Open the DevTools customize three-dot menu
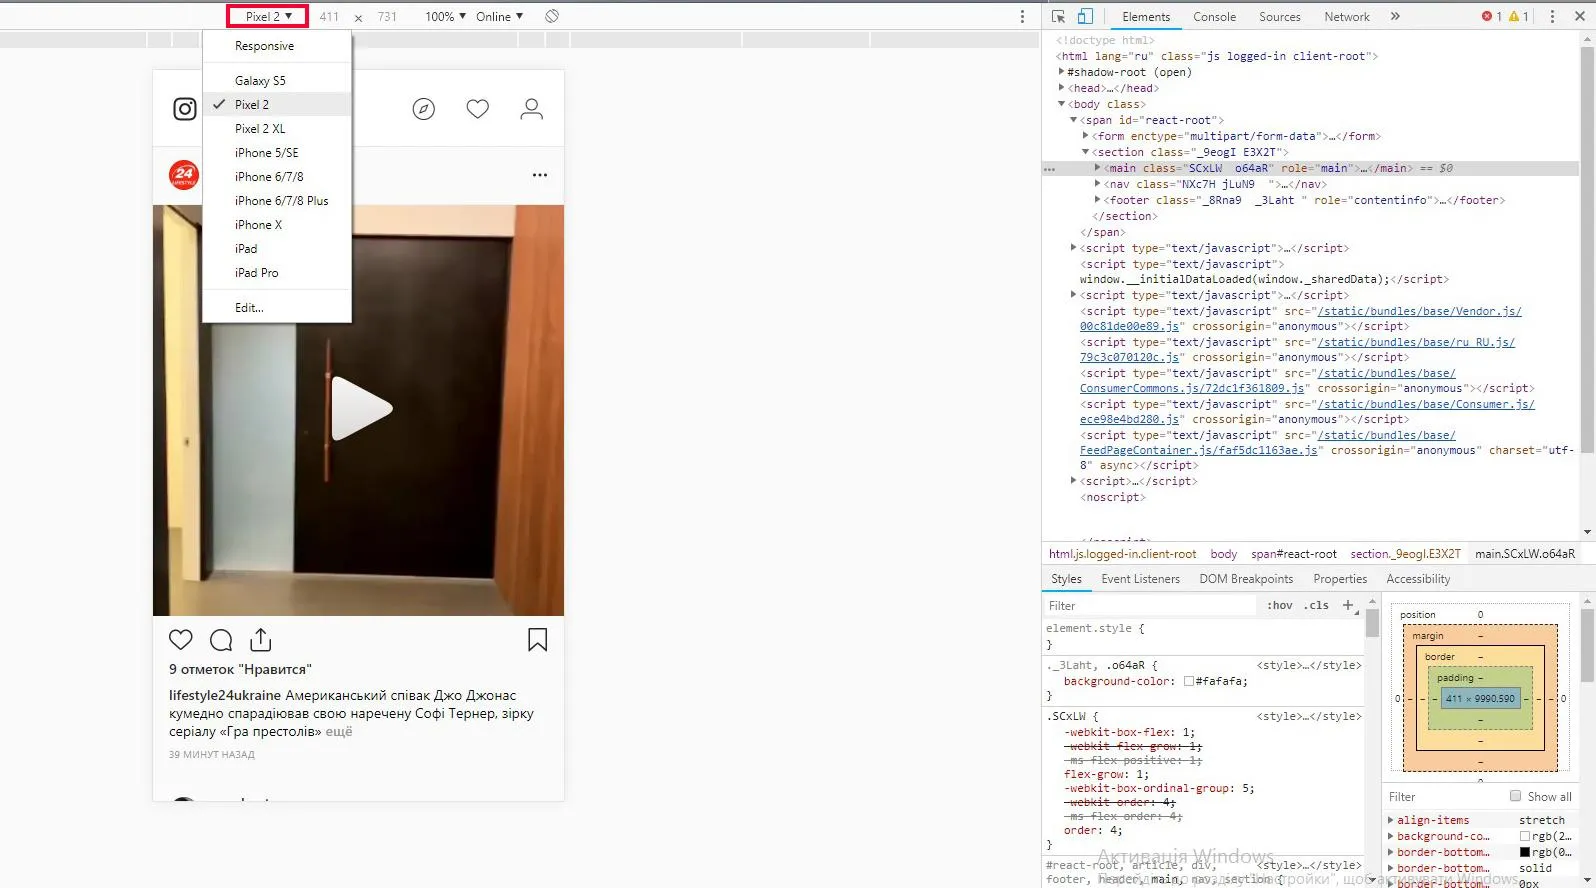This screenshot has height=888, width=1596. (x=1552, y=17)
